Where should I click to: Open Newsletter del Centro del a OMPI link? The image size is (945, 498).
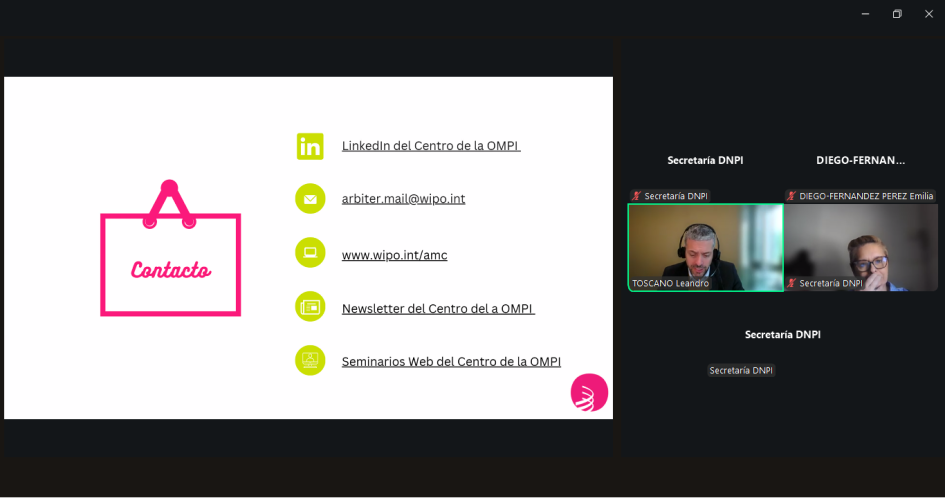[x=437, y=309]
